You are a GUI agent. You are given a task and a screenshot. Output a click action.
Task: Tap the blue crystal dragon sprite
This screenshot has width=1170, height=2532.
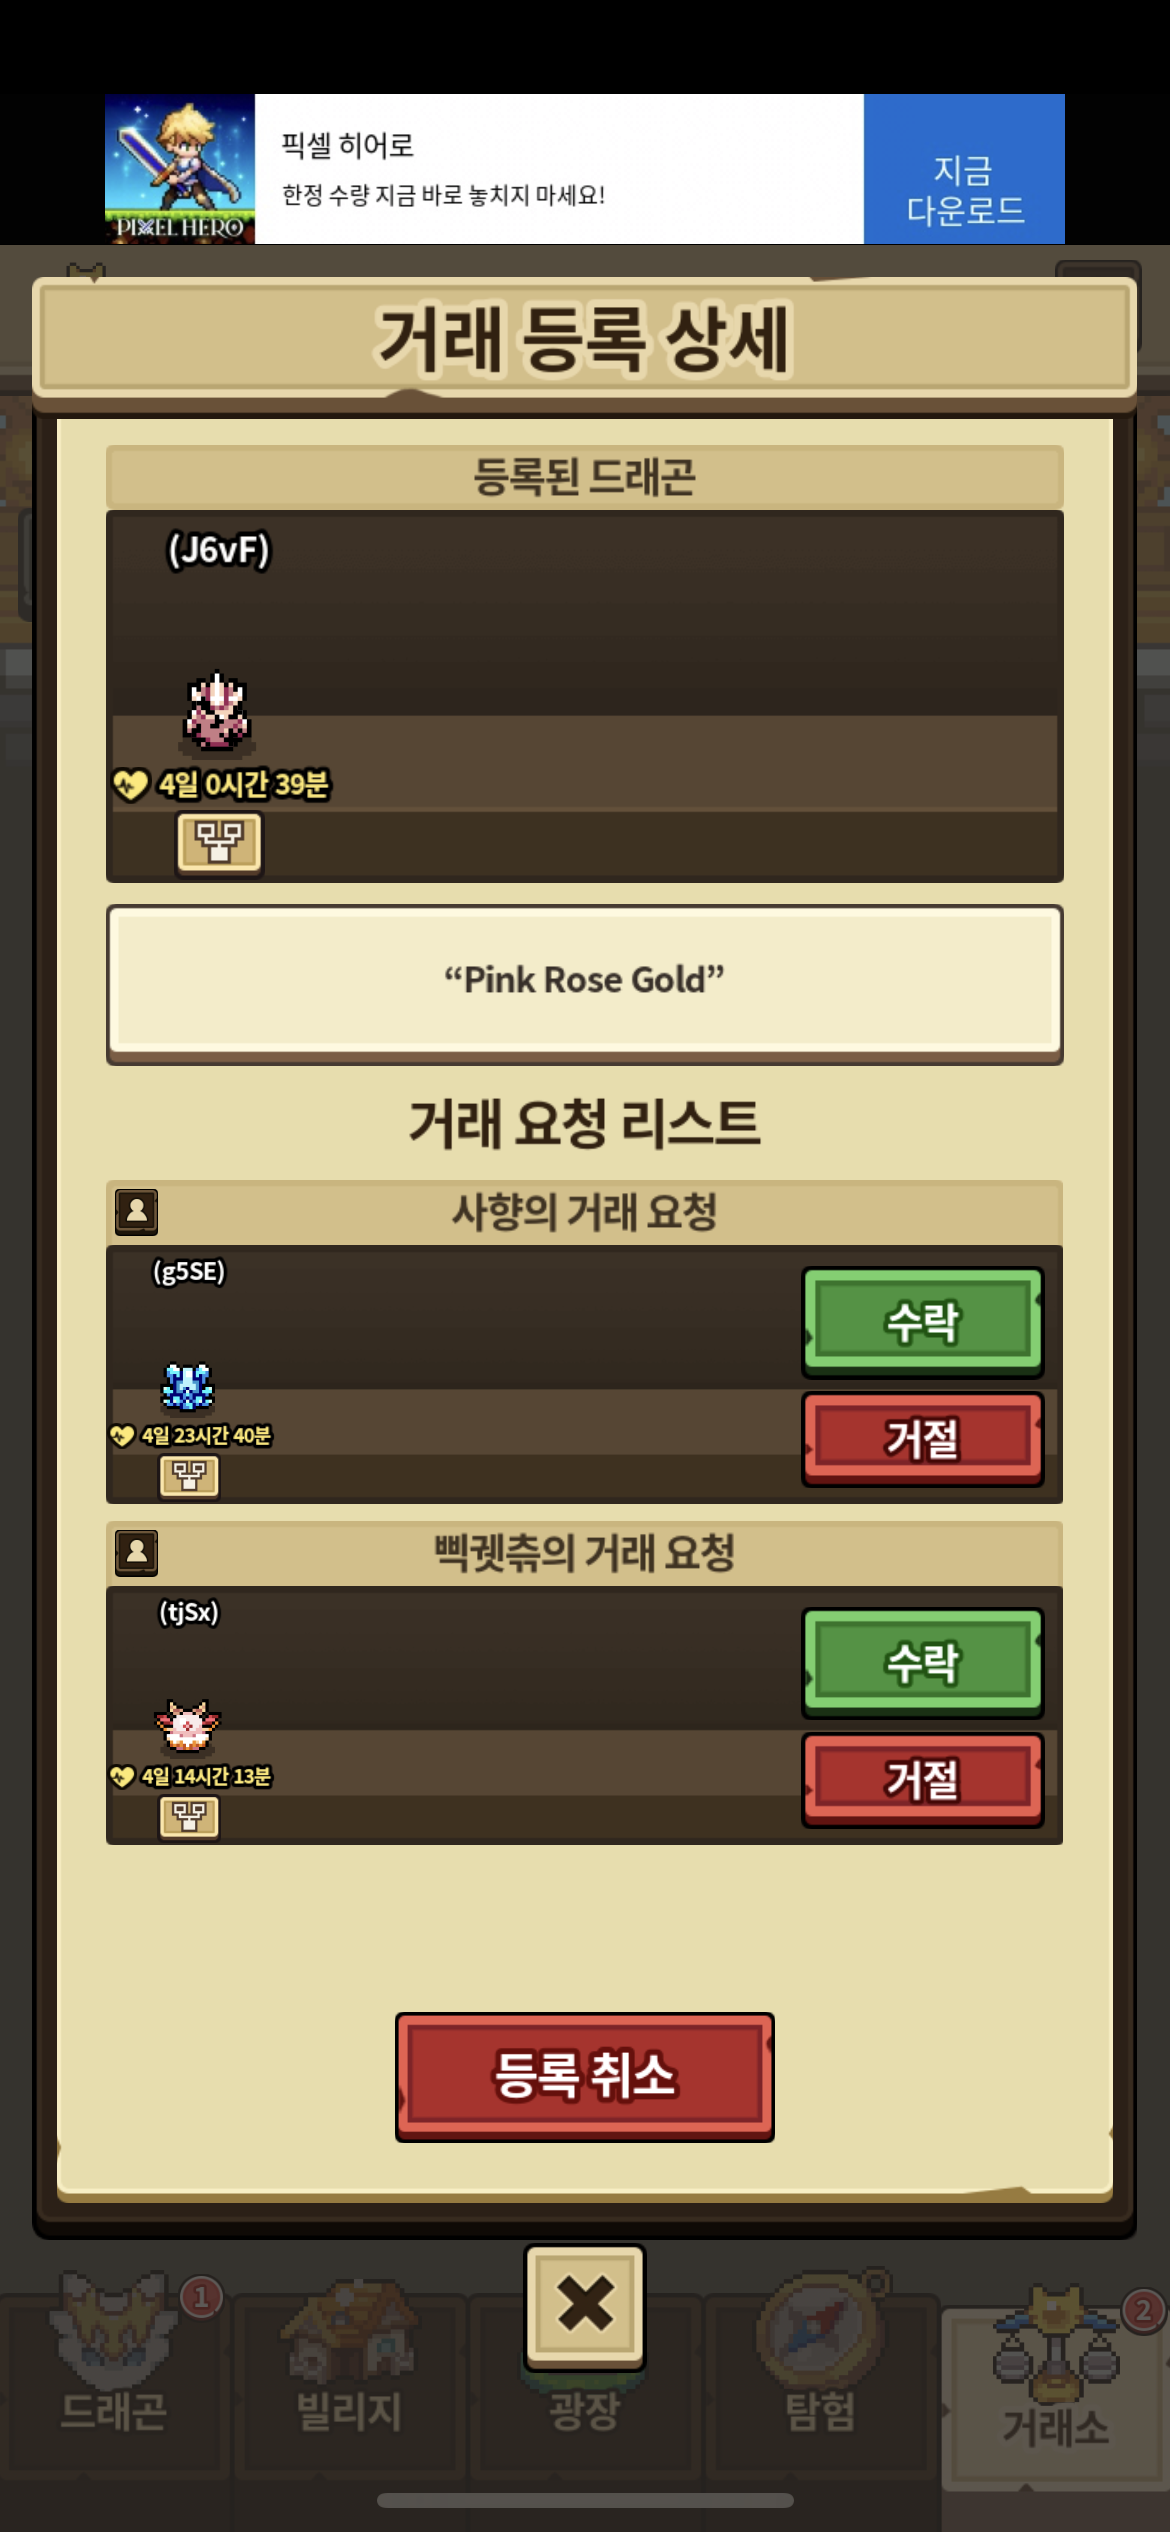point(188,1386)
